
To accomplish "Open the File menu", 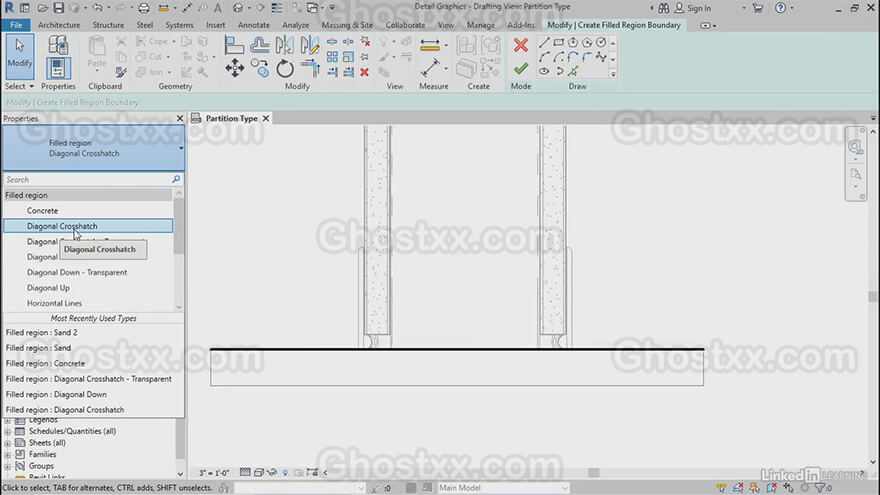I will [x=16, y=25].
